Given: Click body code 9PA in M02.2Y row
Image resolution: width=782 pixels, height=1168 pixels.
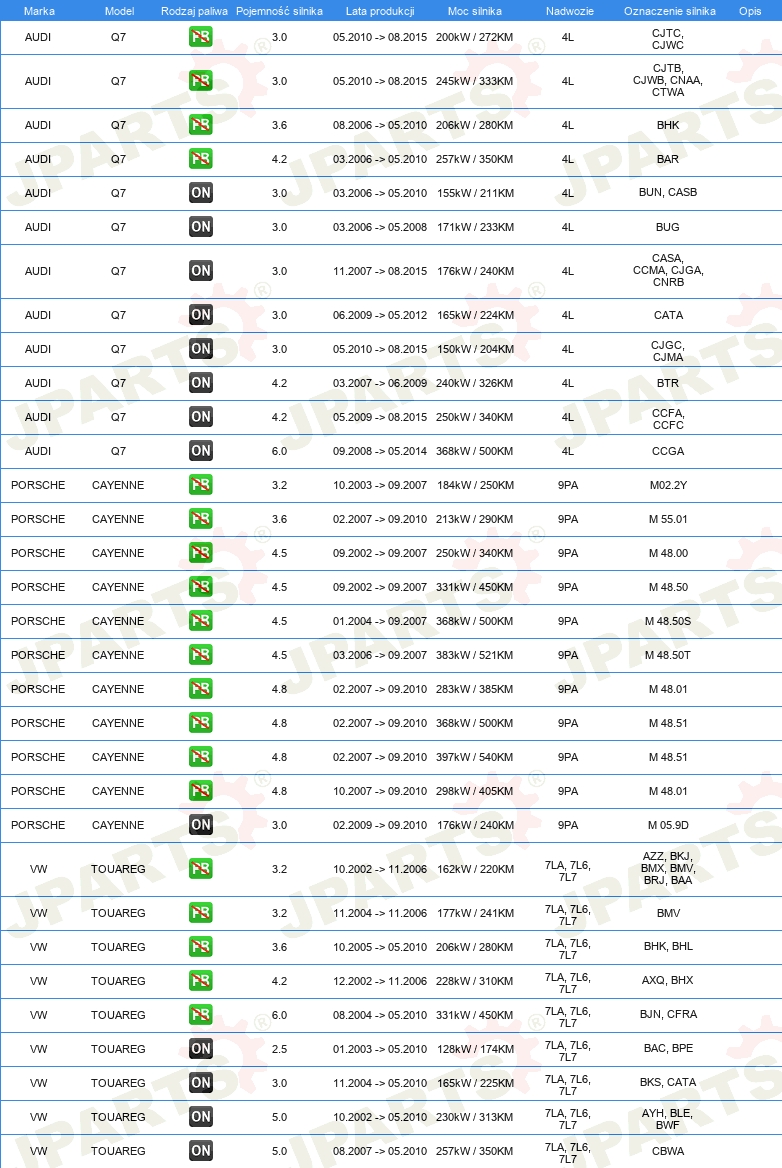Looking at the screenshot, I should coord(568,486).
